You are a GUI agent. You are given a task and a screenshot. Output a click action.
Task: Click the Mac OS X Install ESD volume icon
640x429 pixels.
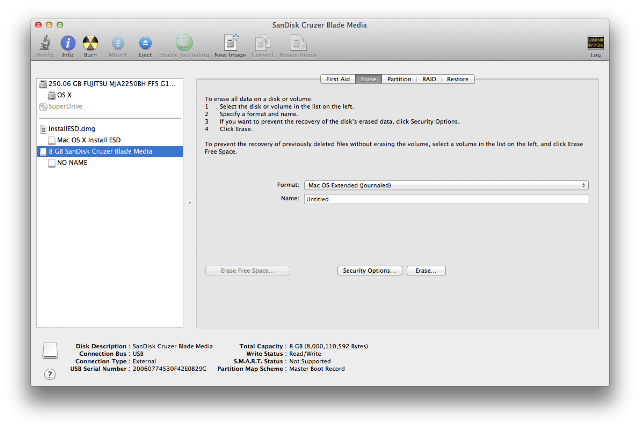click(51, 140)
